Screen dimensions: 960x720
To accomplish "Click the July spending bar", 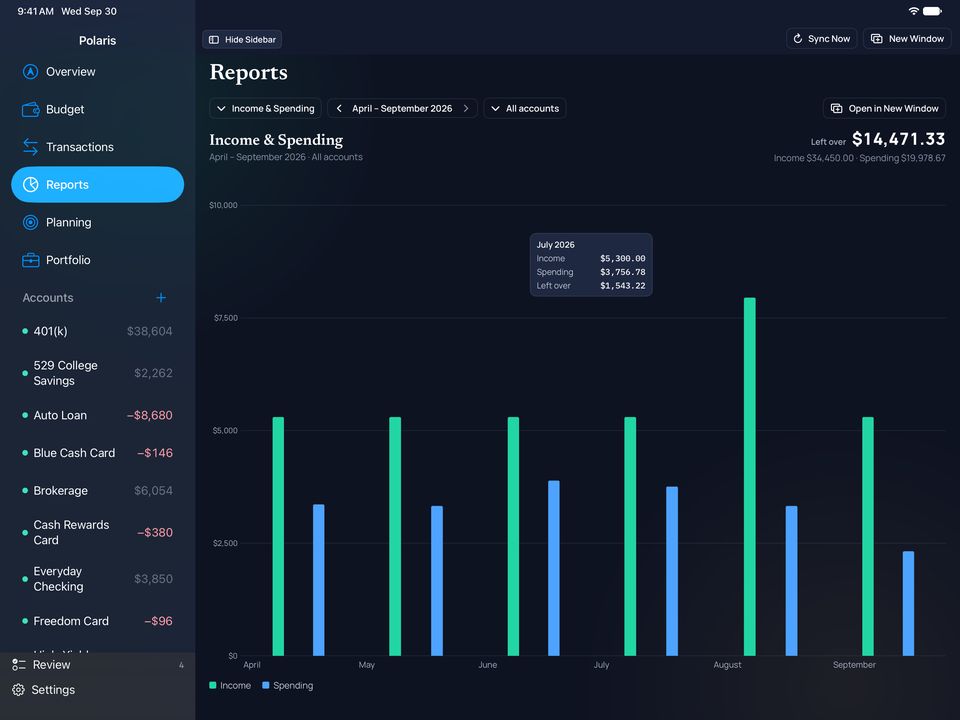I will coord(672,571).
